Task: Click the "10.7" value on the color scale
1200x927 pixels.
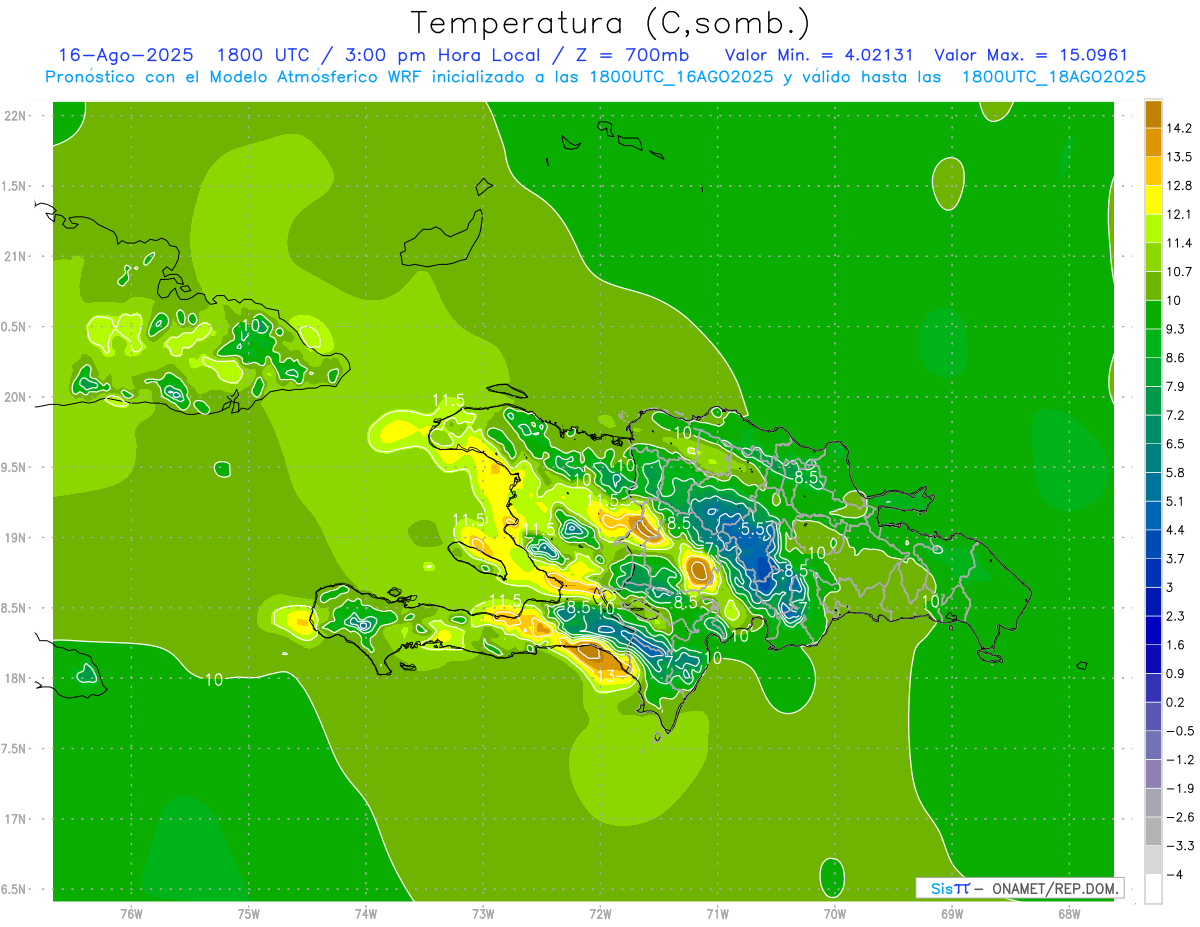Action: point(1179,271)
